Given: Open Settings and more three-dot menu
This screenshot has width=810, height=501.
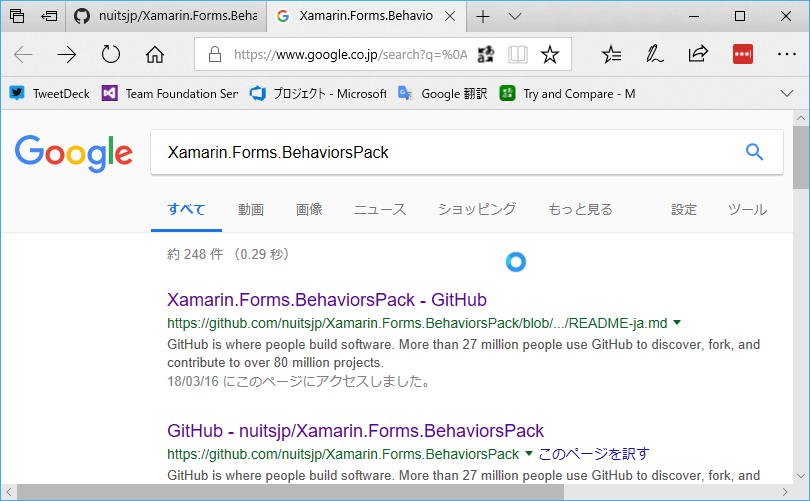Looking at the screenshot, I should coord(786,54).
